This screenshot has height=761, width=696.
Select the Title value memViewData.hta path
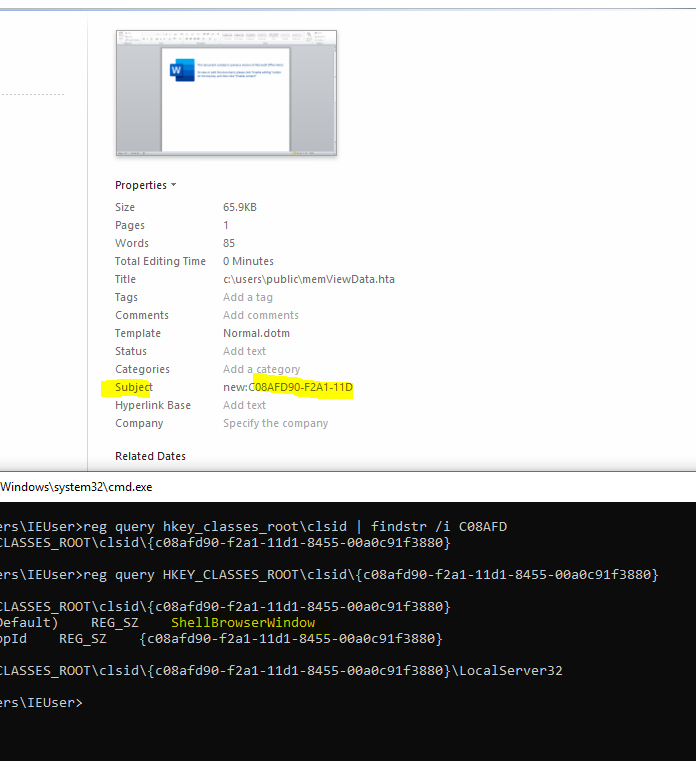click(309, 279)
